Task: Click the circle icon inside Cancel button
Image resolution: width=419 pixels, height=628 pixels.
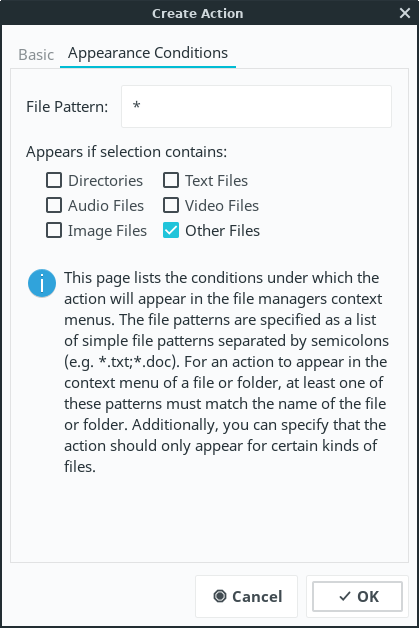Action: pos(220,596)
